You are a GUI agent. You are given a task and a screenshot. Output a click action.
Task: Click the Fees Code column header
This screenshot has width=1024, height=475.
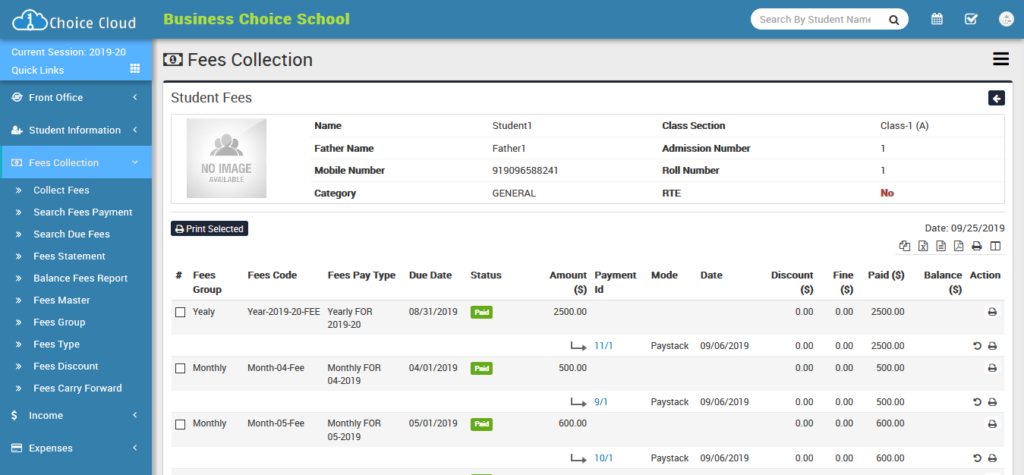[x=272, y=275]
